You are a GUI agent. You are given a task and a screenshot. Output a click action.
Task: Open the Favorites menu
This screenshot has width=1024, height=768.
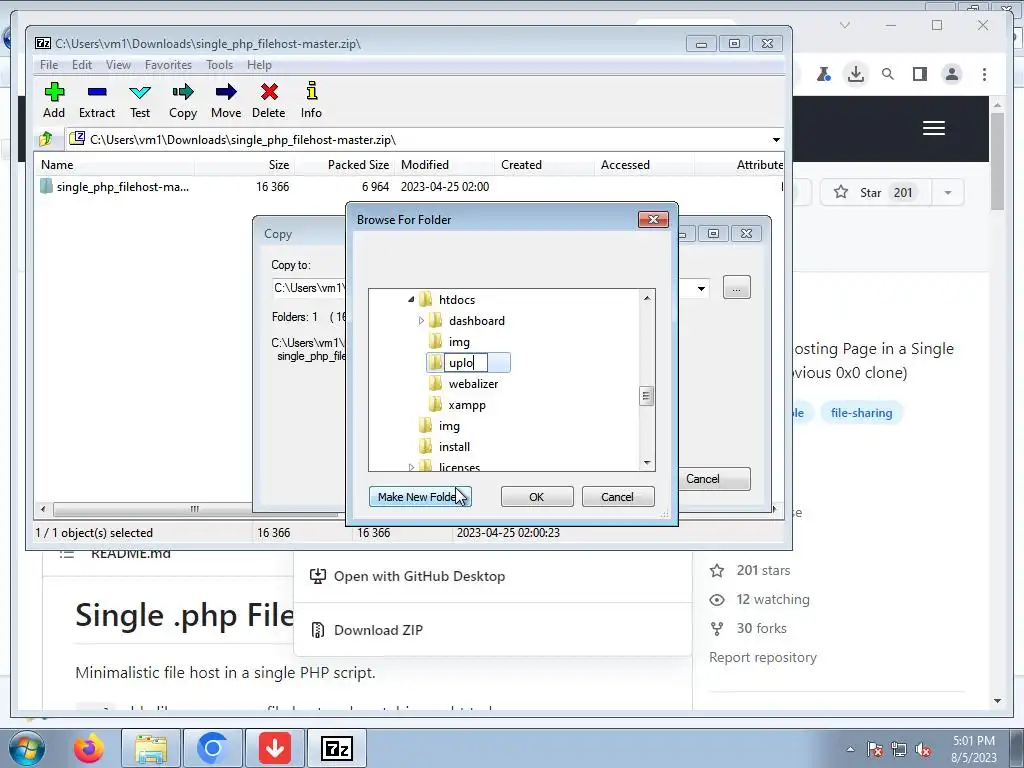click(168, 65)
